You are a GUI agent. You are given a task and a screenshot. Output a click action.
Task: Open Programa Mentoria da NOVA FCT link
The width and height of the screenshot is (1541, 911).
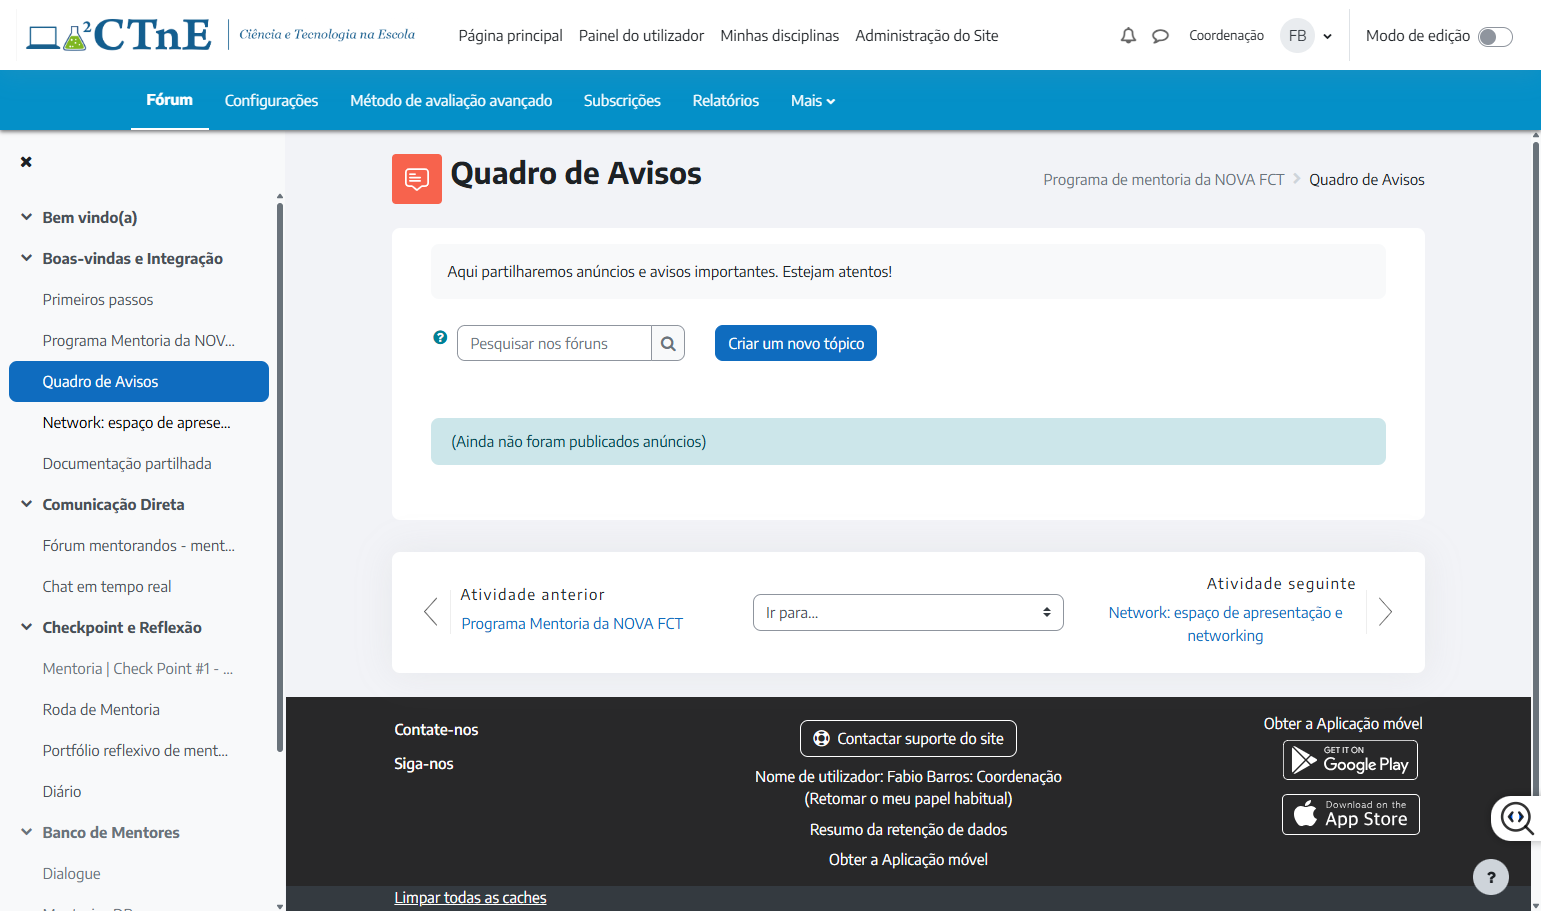tap(572, 624)
